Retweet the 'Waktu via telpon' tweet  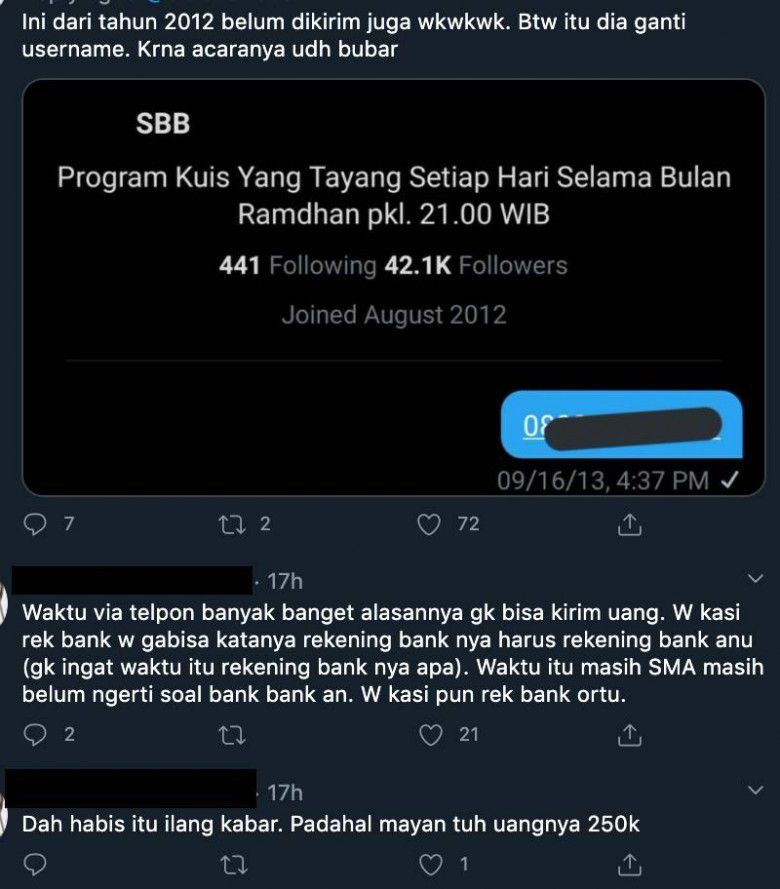pos(232,735)
